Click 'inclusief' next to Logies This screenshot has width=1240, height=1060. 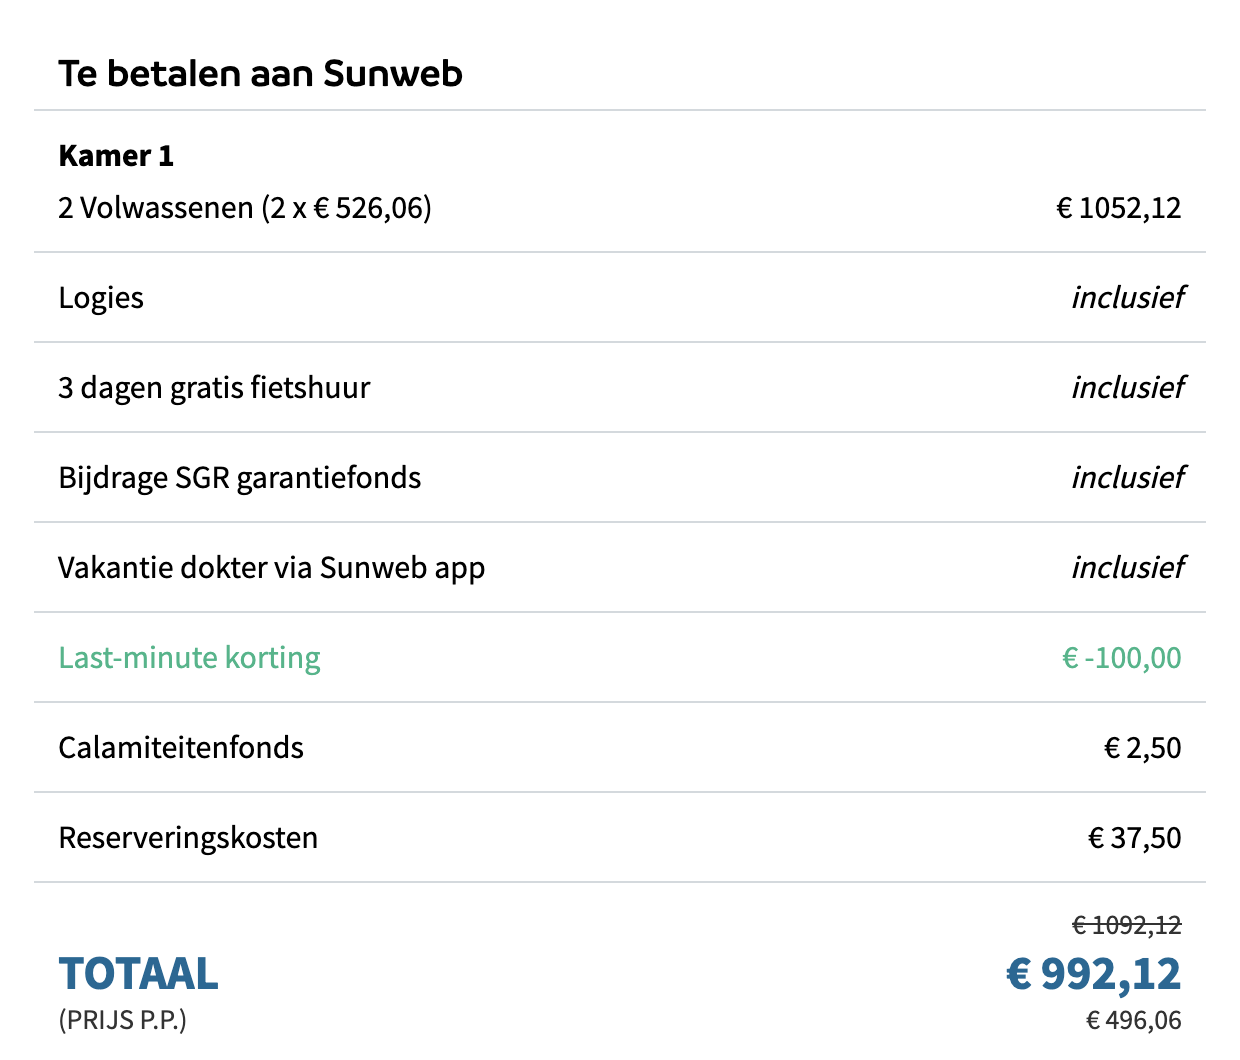(1127, 297)
